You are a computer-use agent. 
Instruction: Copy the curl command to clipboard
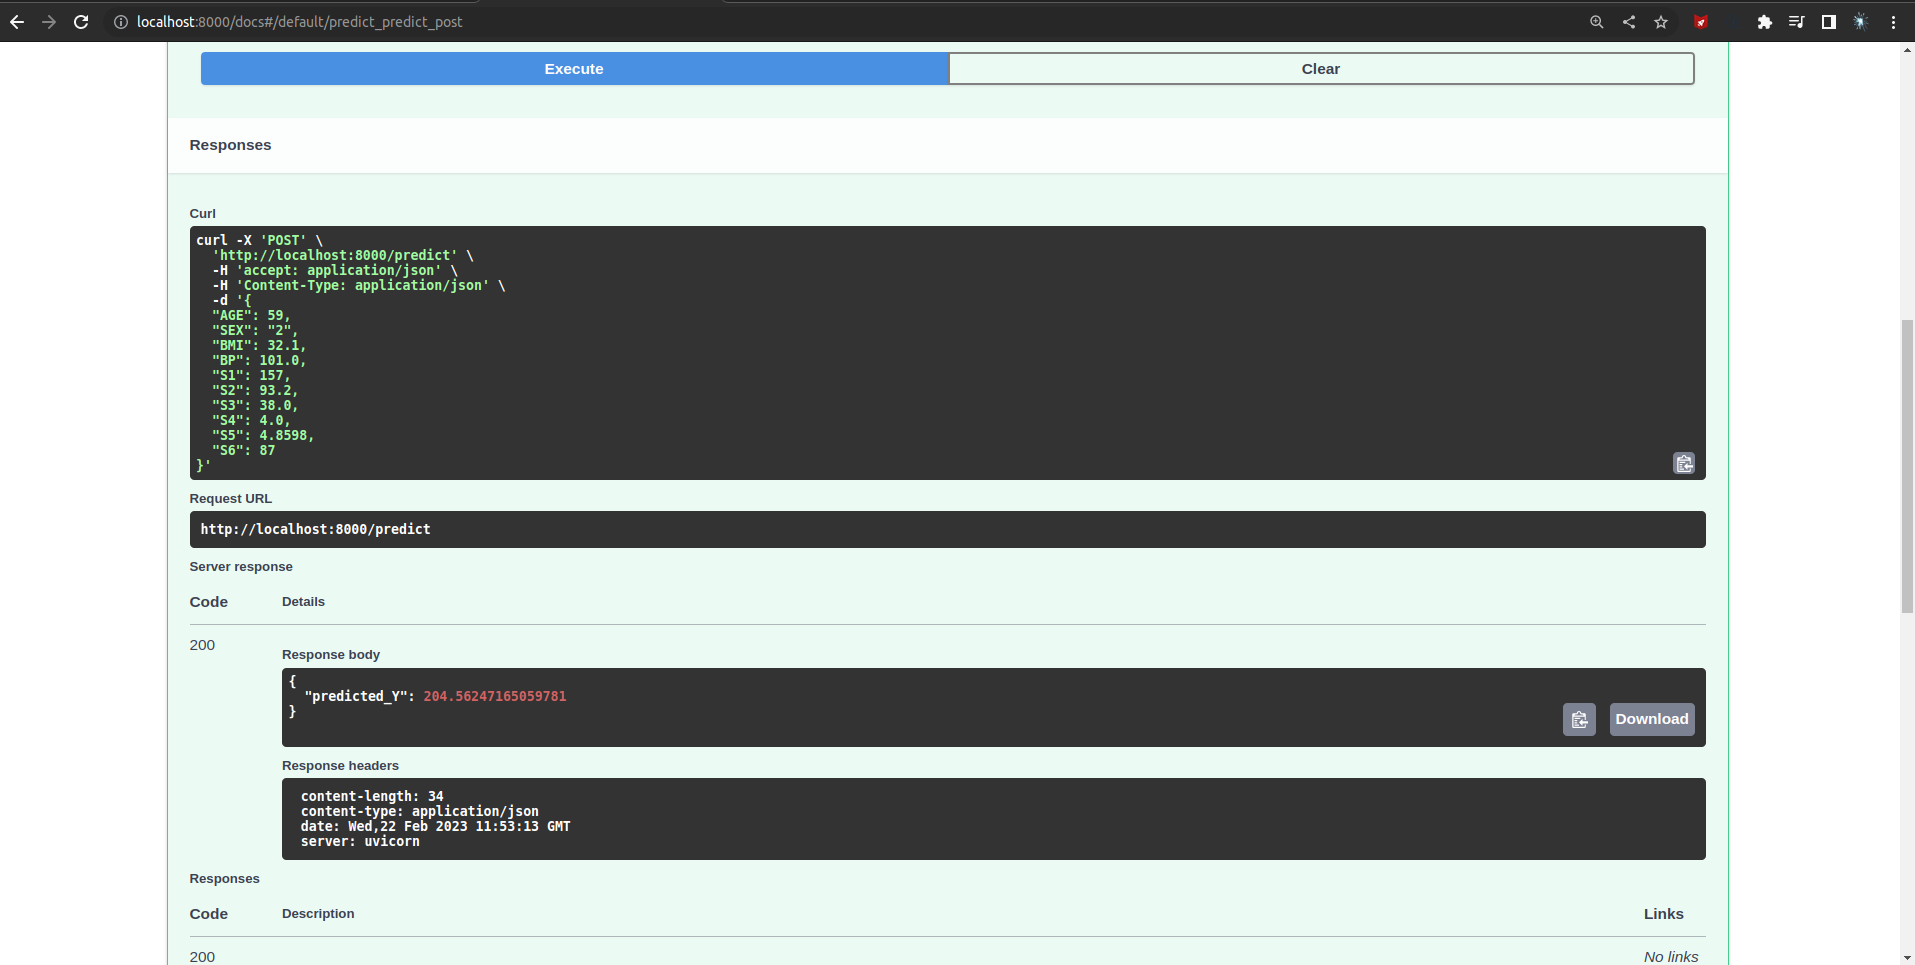[x=1684, y=463]
